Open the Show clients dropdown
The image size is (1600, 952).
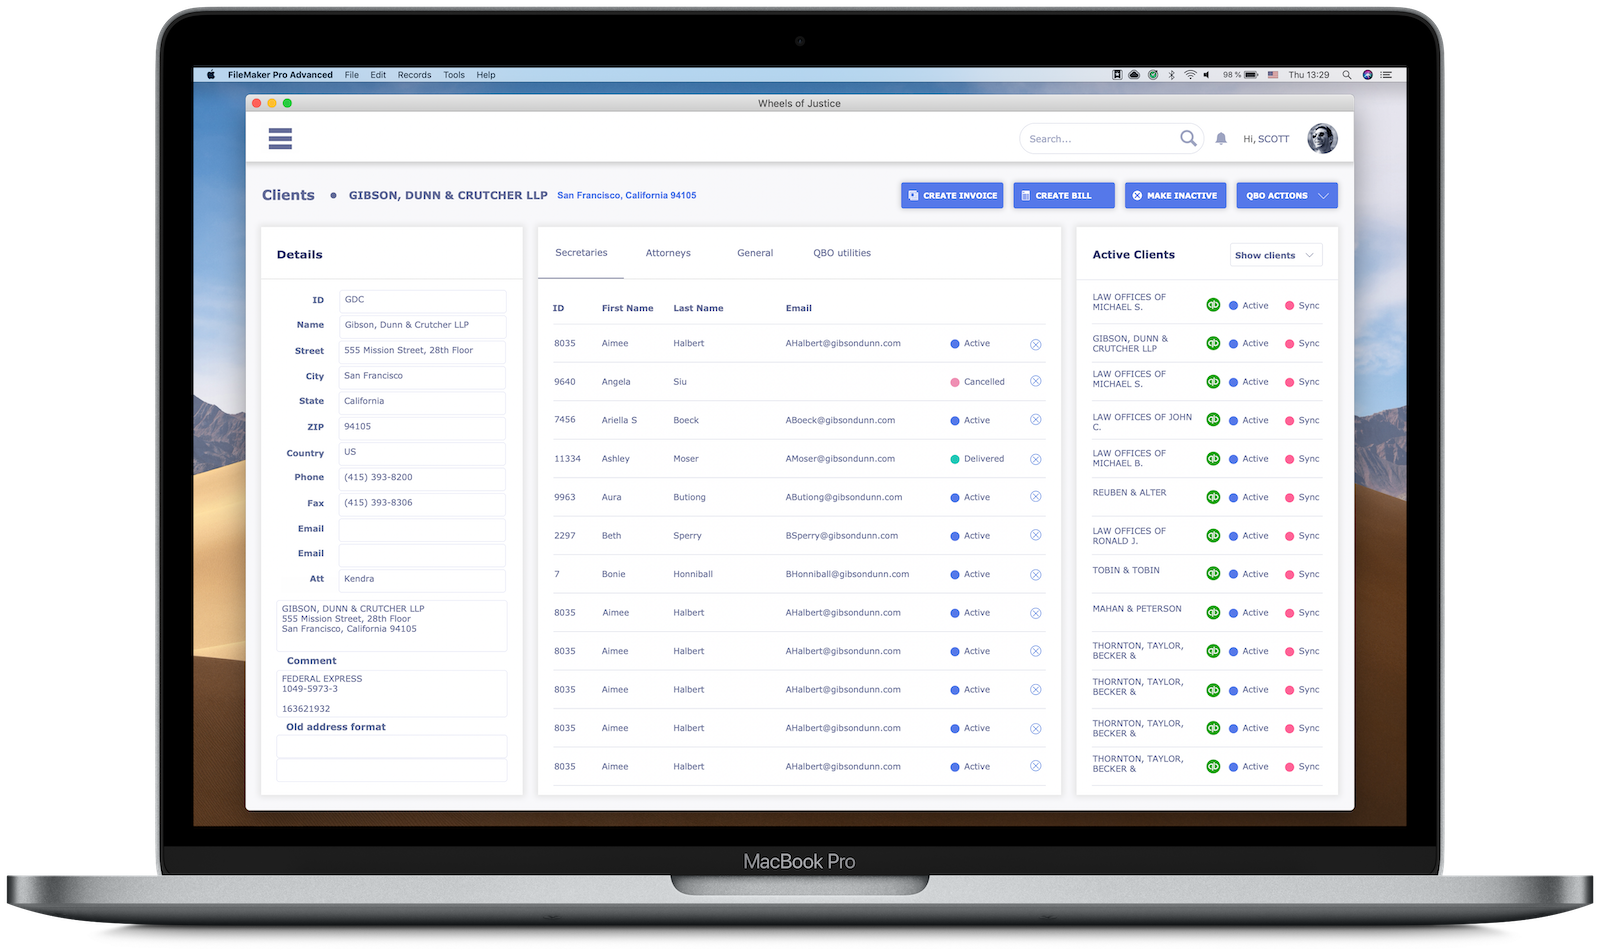1276,255
